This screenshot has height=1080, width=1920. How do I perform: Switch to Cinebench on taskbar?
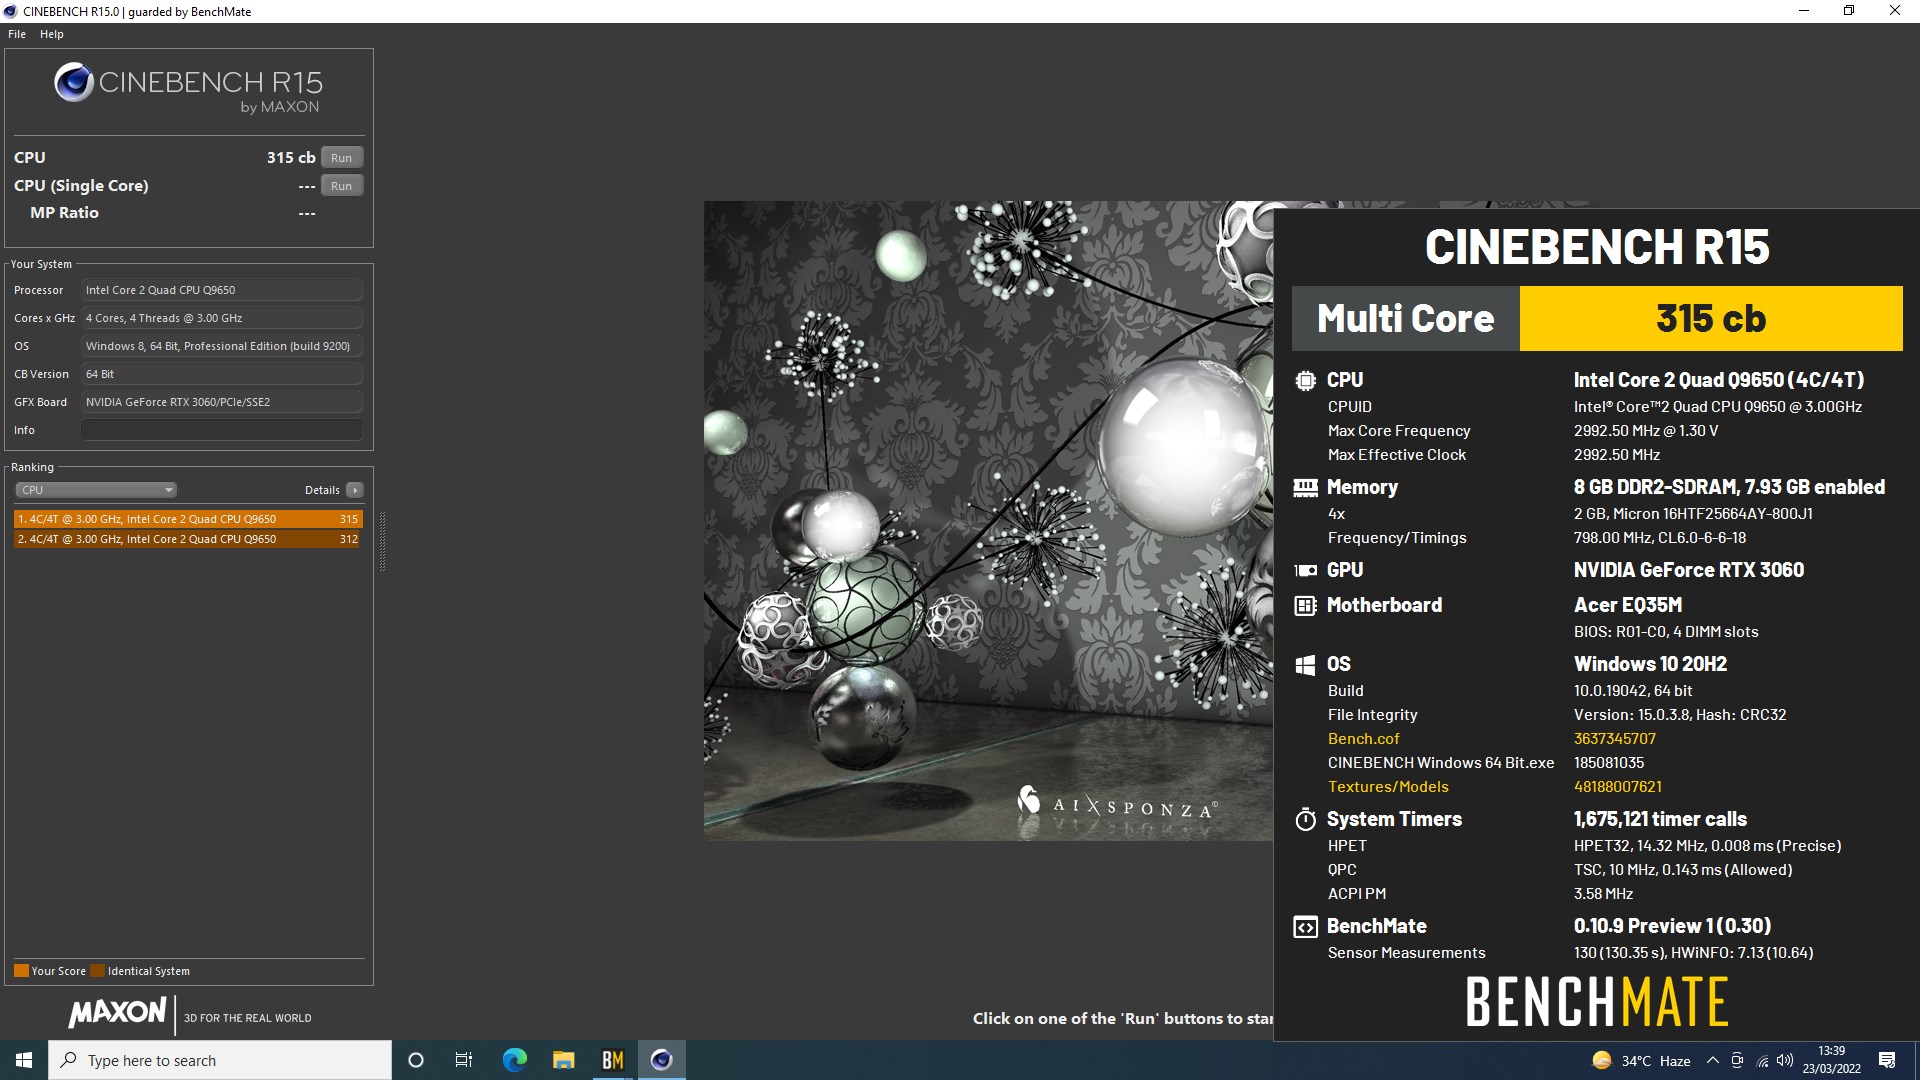661,1060
